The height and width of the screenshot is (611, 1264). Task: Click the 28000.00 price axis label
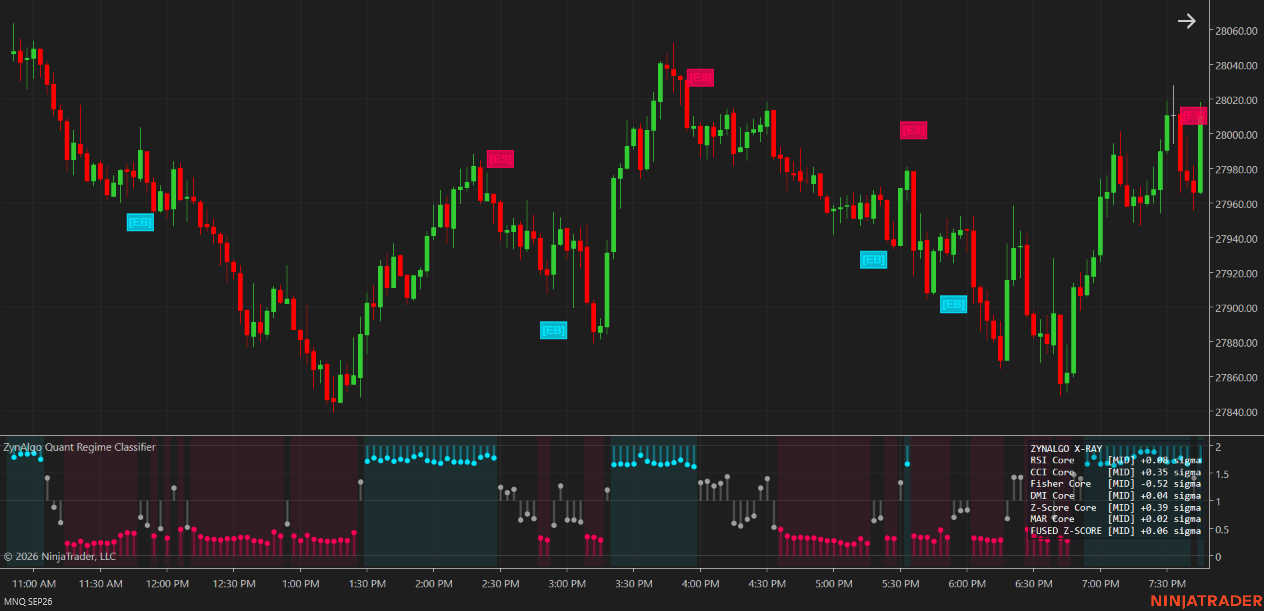click(1236, 135)
